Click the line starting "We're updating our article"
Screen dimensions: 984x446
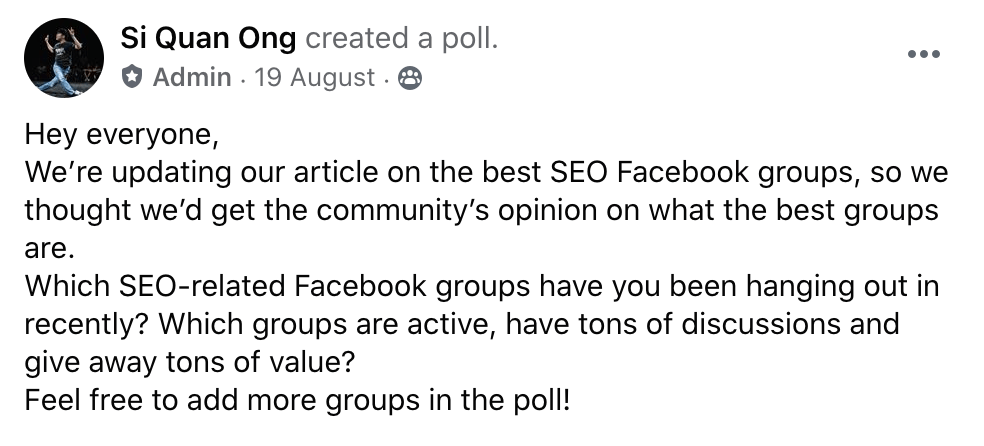pos(486,174)
